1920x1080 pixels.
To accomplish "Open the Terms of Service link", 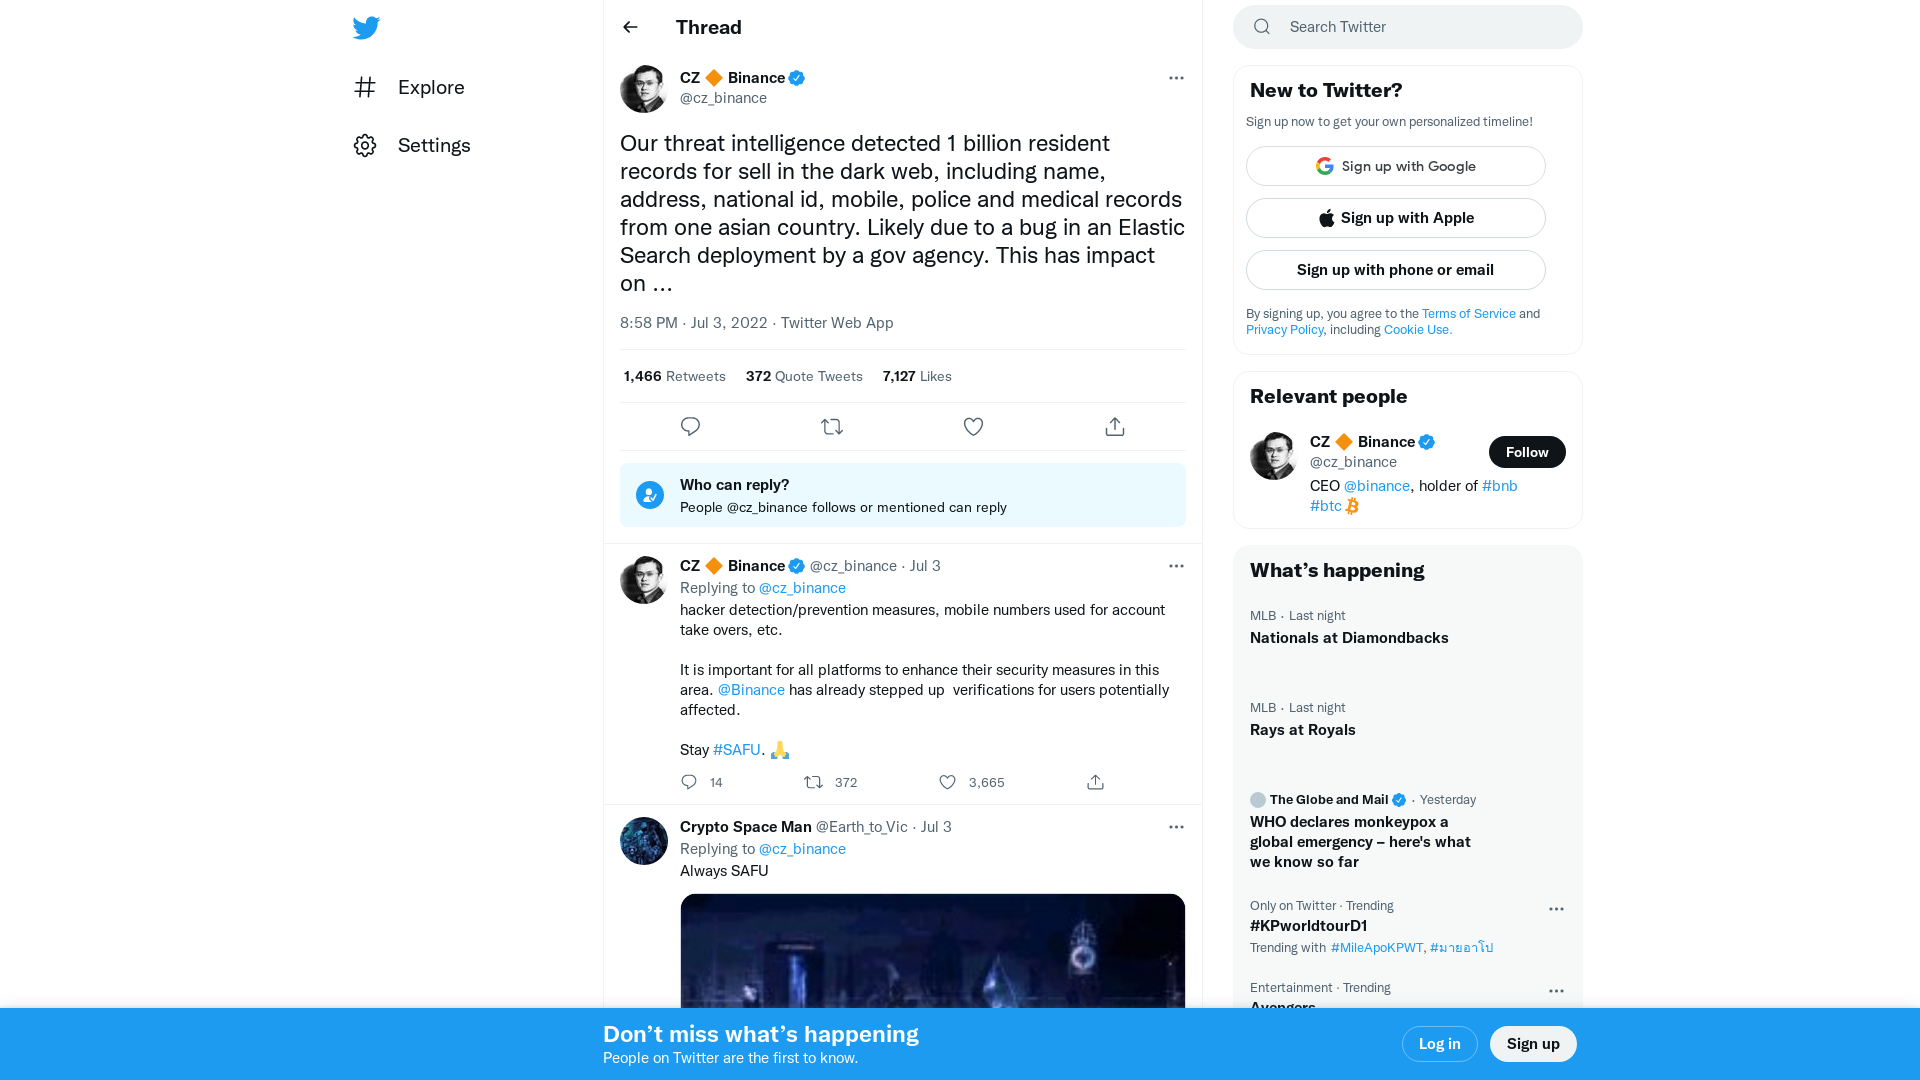I will click(x=1468, y=313).
